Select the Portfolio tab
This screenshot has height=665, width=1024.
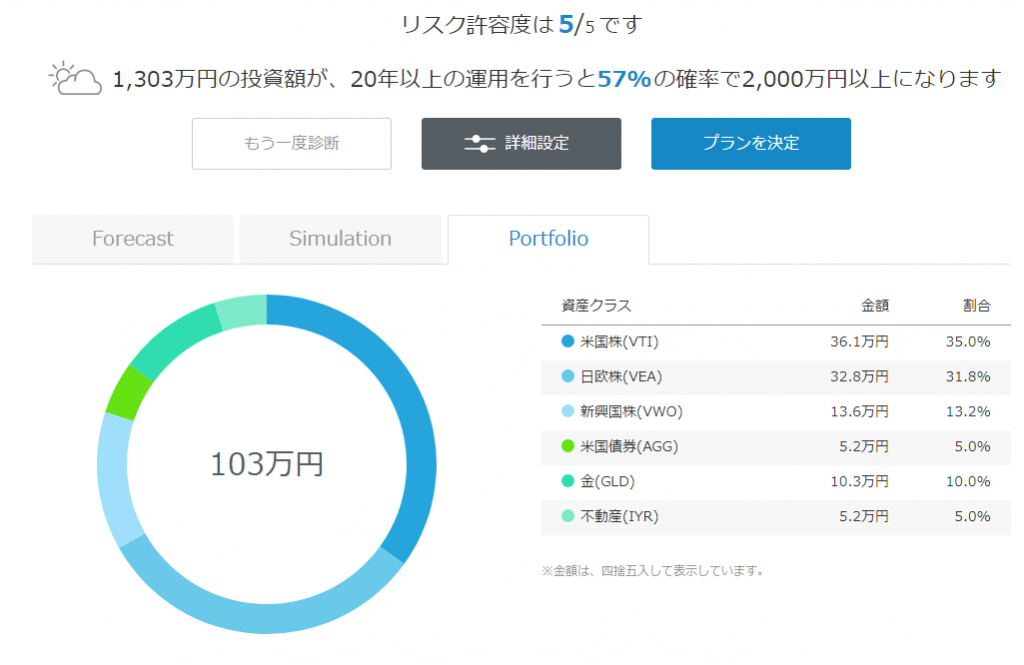(x=548, y=239)
